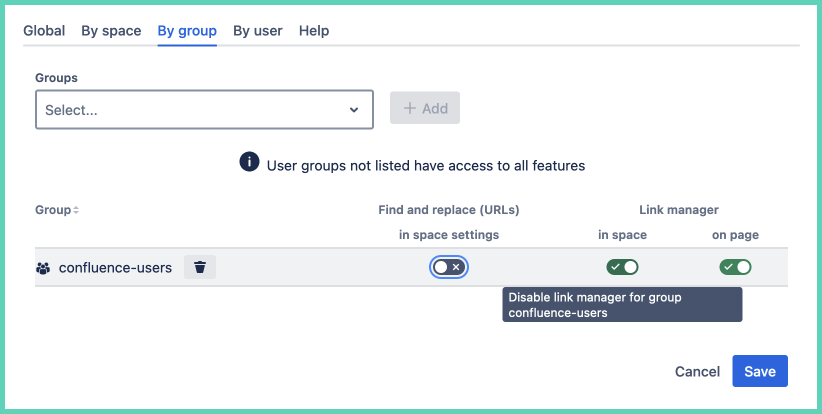Click the confluence-users group name

click(x=115, y=268)
